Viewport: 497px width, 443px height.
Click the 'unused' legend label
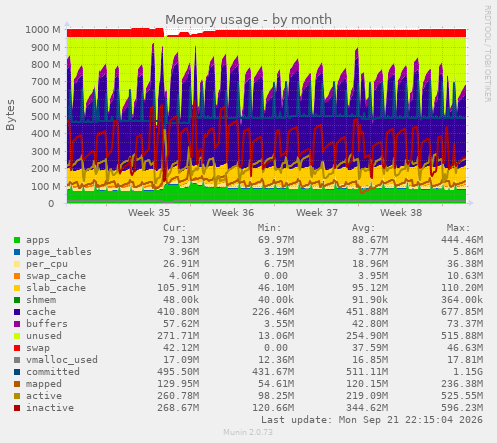pos(44,336)
